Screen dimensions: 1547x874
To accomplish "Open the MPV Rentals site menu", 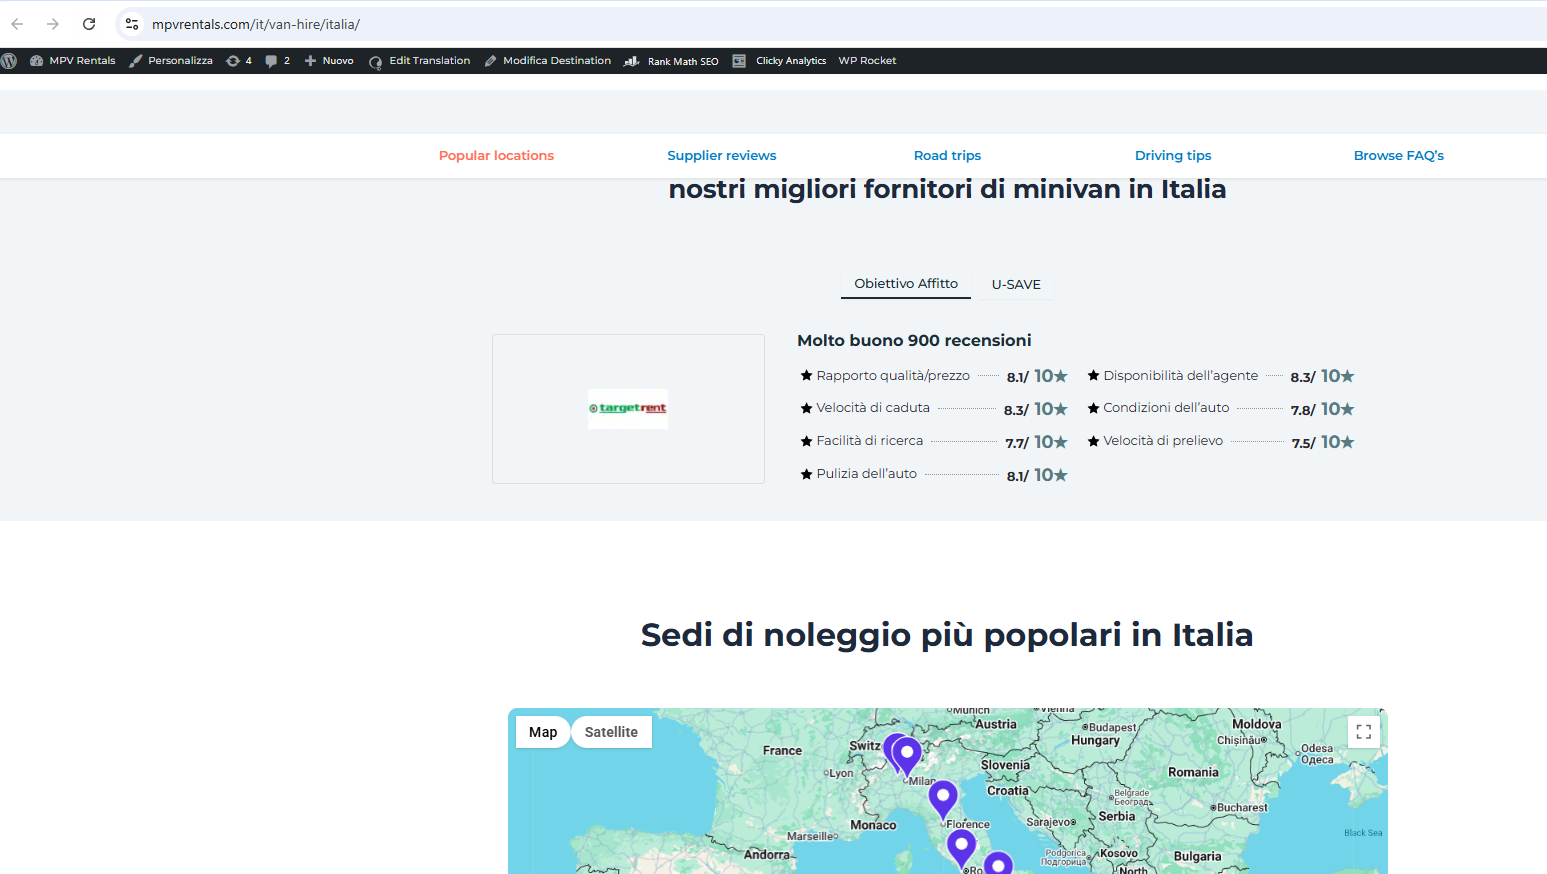I will tap(73, 61).
